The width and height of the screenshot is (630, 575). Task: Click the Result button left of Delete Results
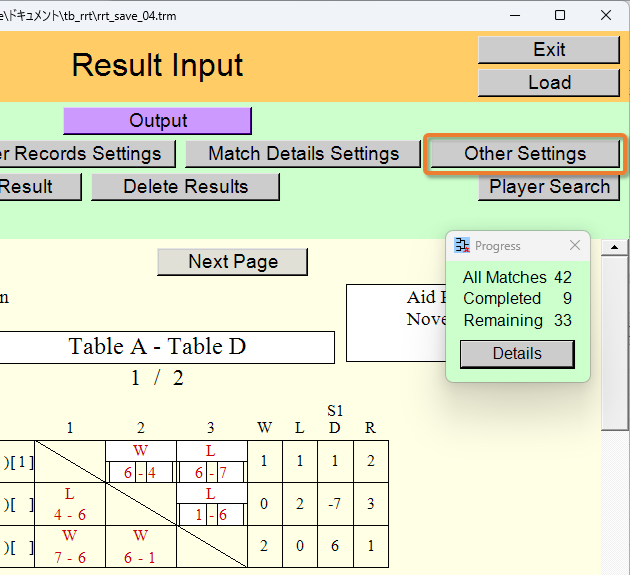[x=40, y=187]
